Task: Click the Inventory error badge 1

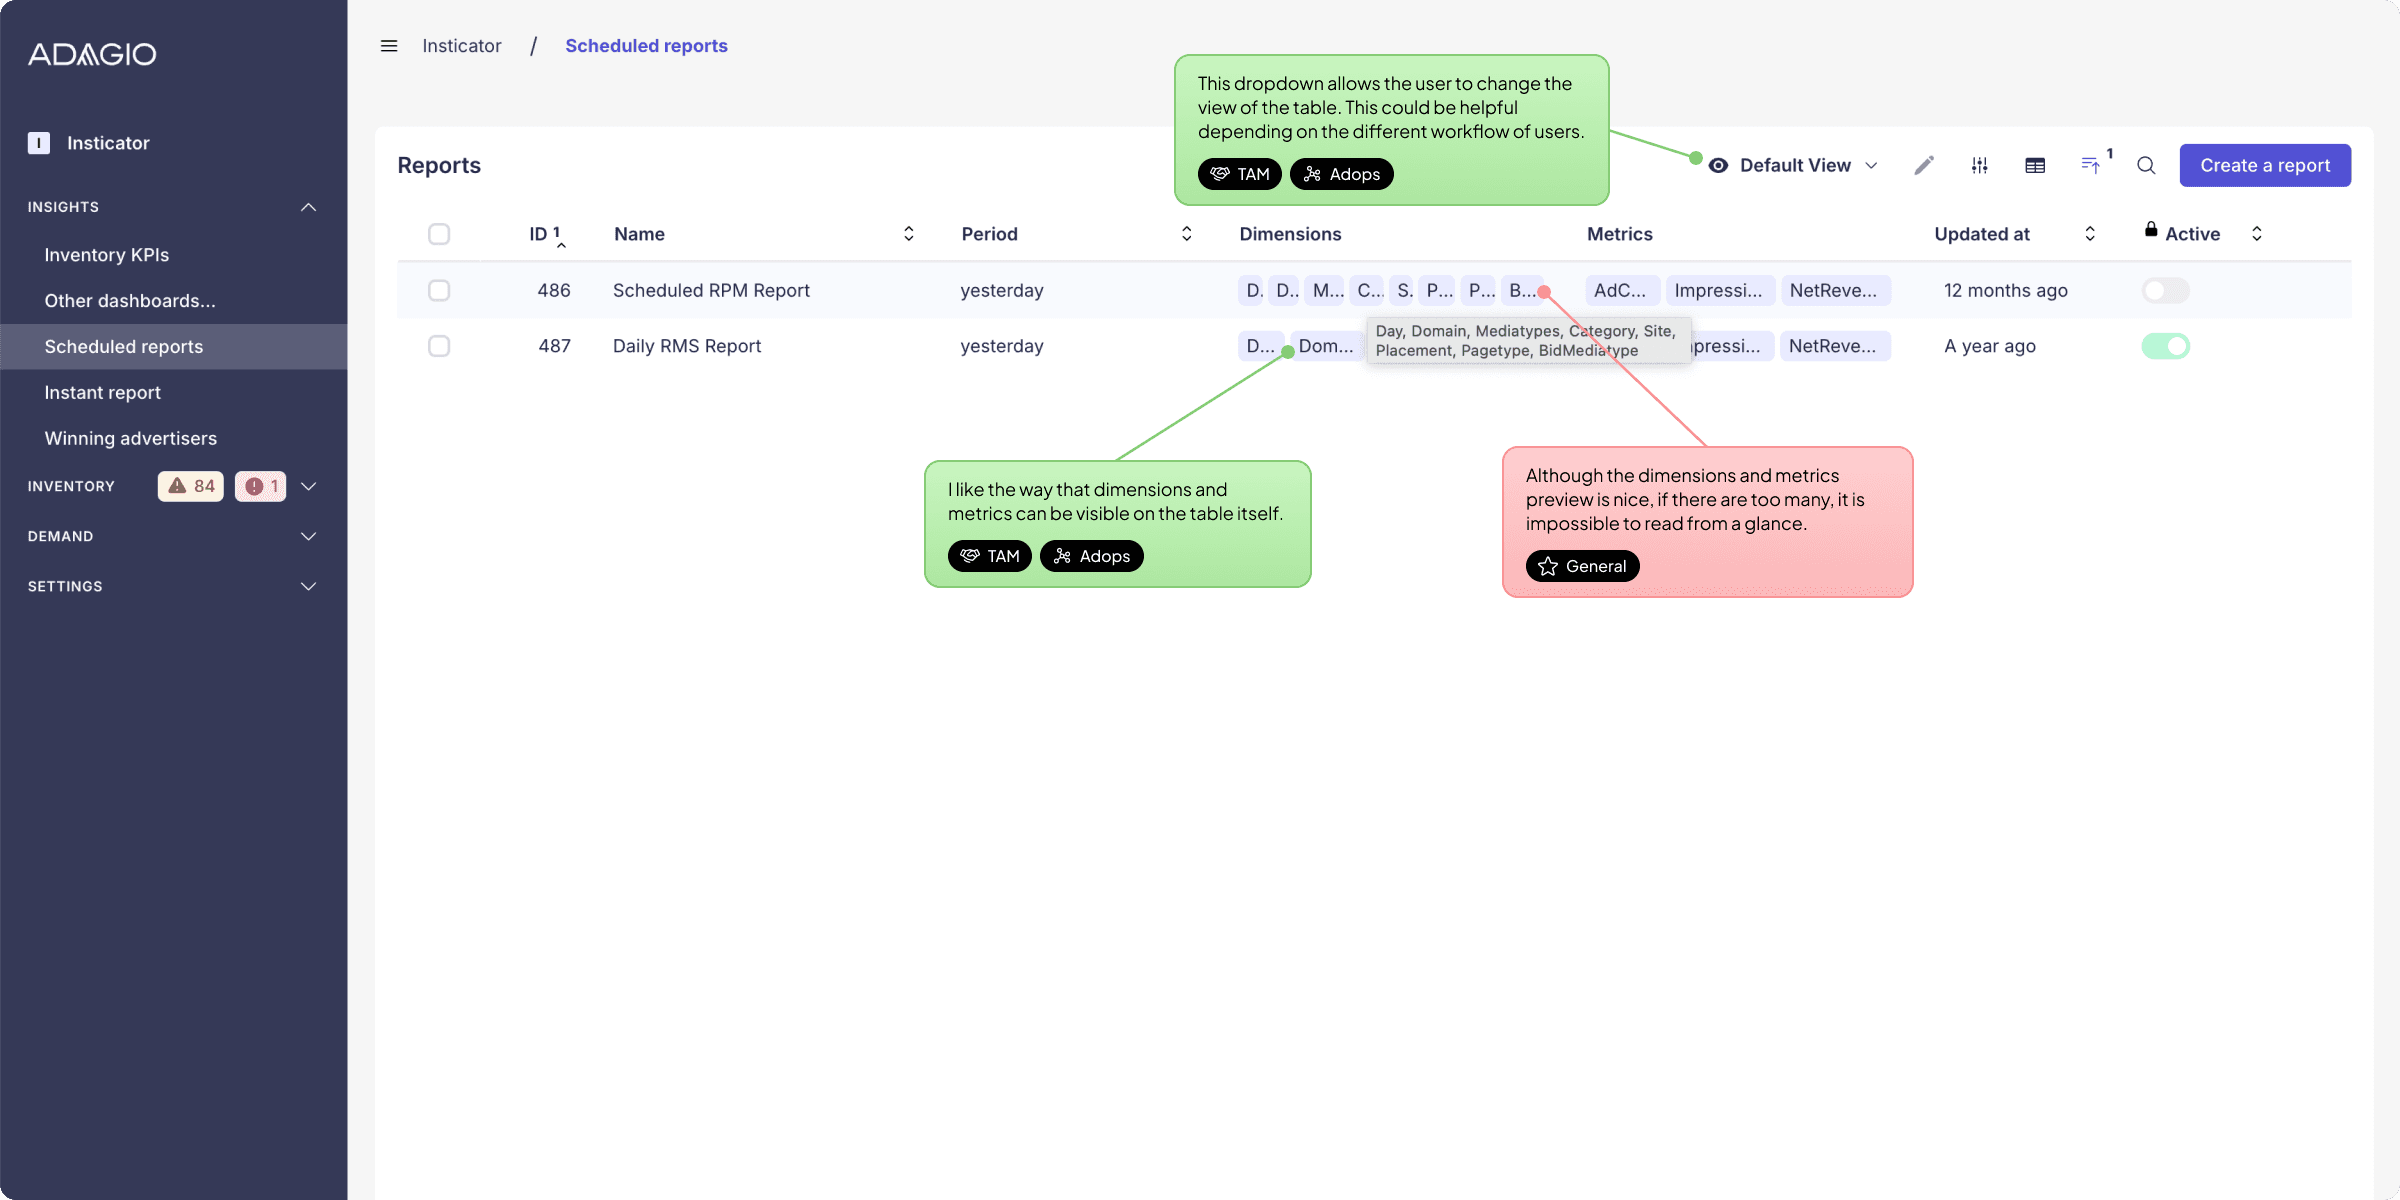Action: [260, 486]
